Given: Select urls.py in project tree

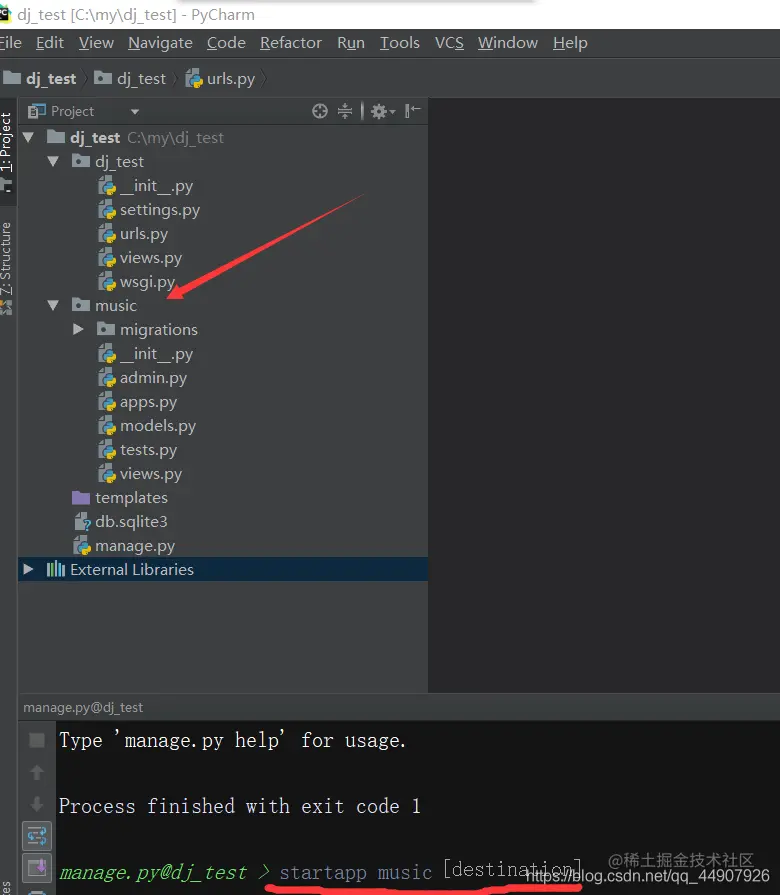Looking at the screenshot, I should [x=133, y=234].
